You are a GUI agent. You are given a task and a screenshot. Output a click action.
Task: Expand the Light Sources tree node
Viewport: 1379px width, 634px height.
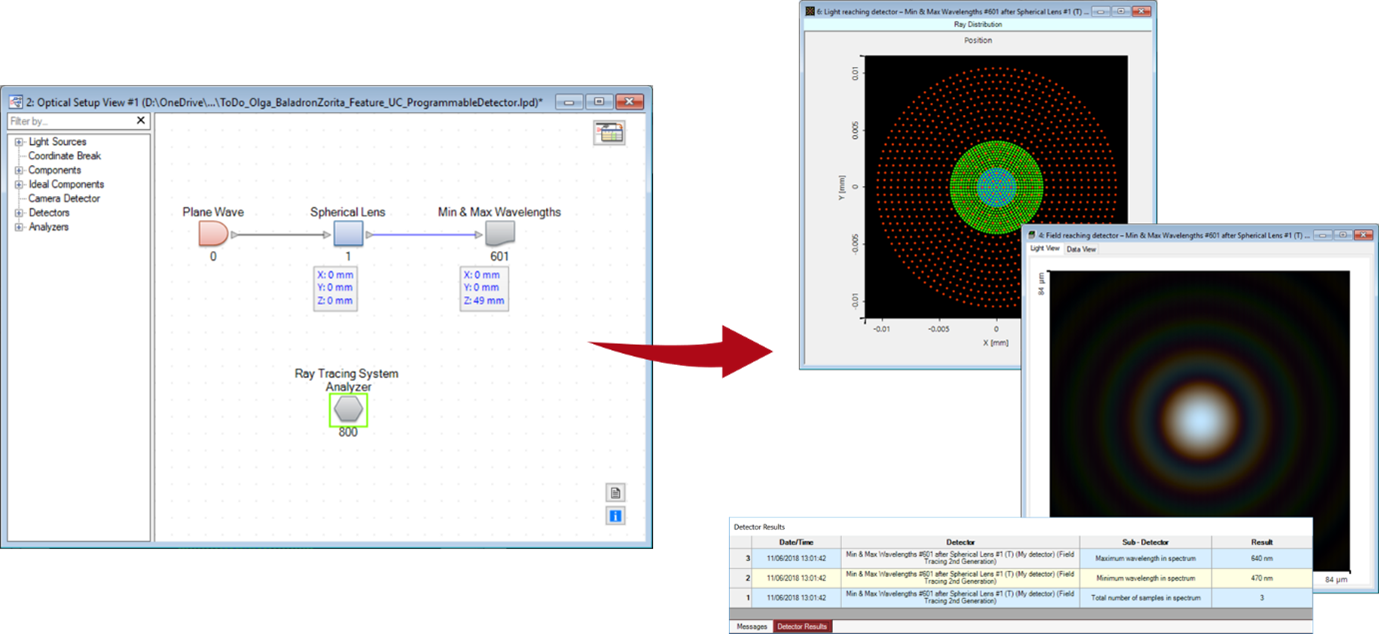pos(19,142)
